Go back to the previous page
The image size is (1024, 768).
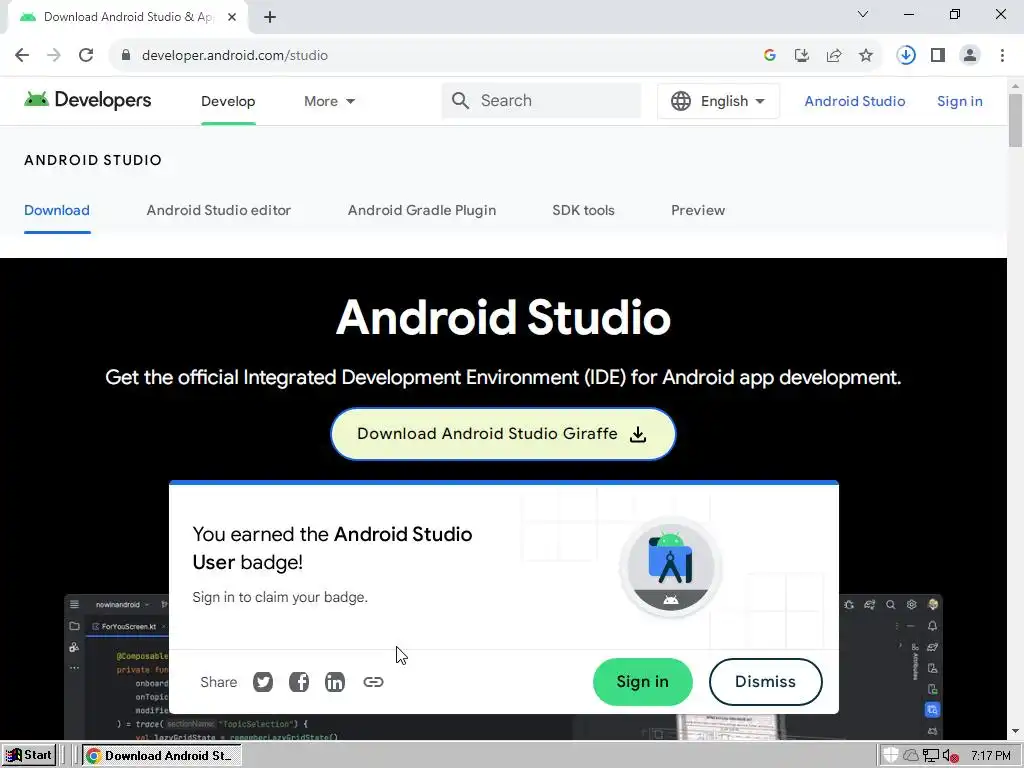(x=22, y=56)
